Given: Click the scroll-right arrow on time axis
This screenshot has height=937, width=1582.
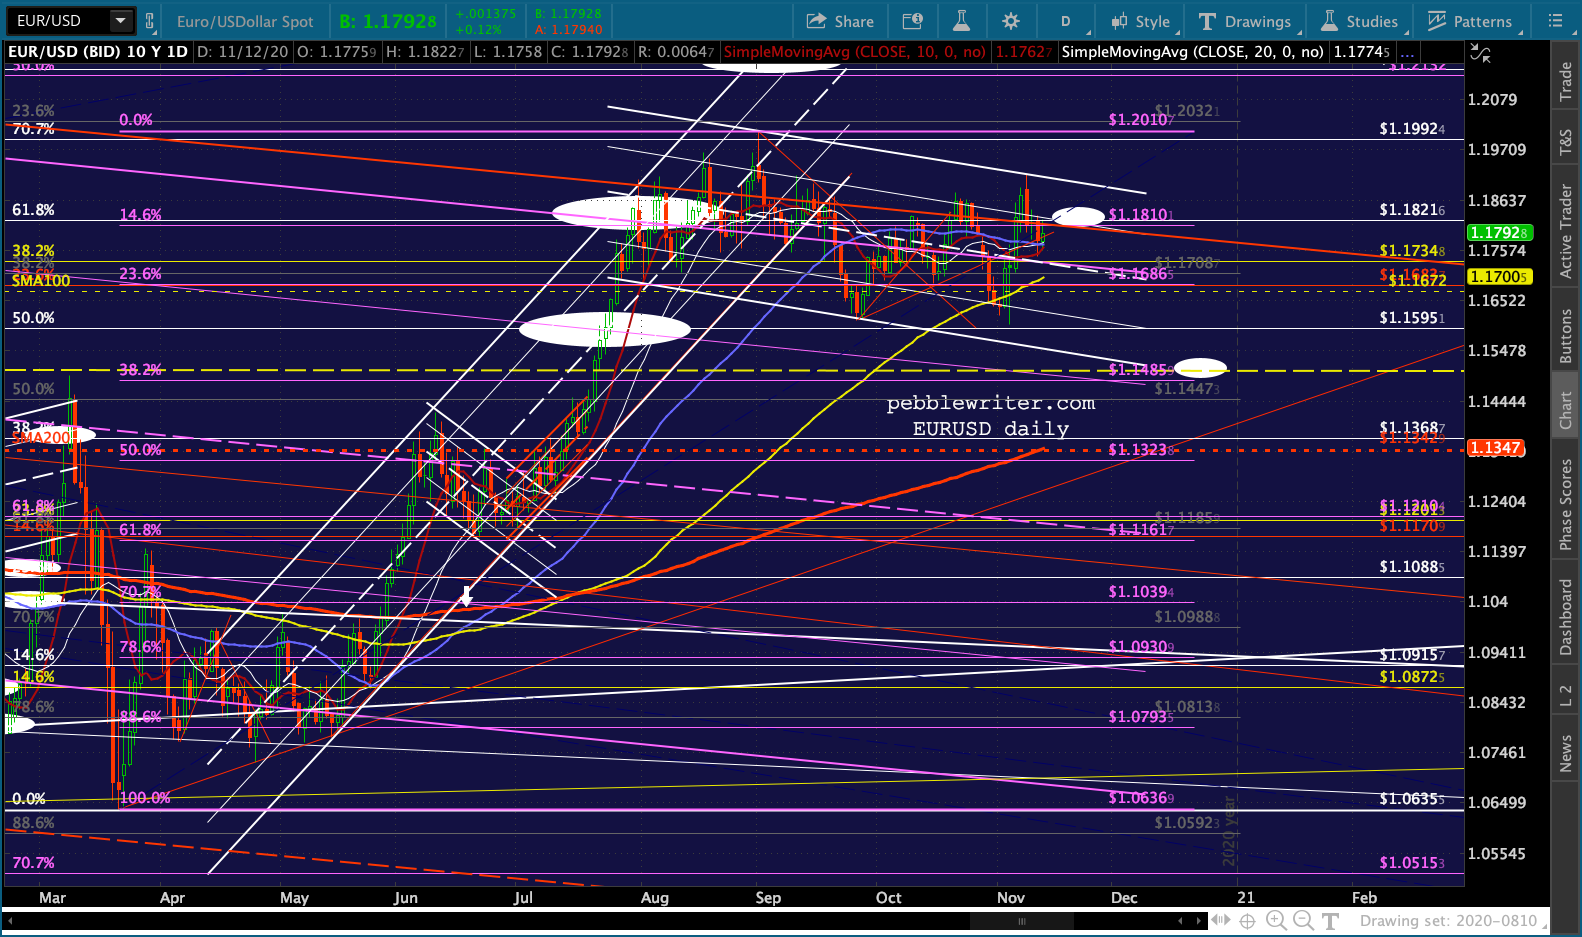Looking at the screenshot, I should 1199,921.
